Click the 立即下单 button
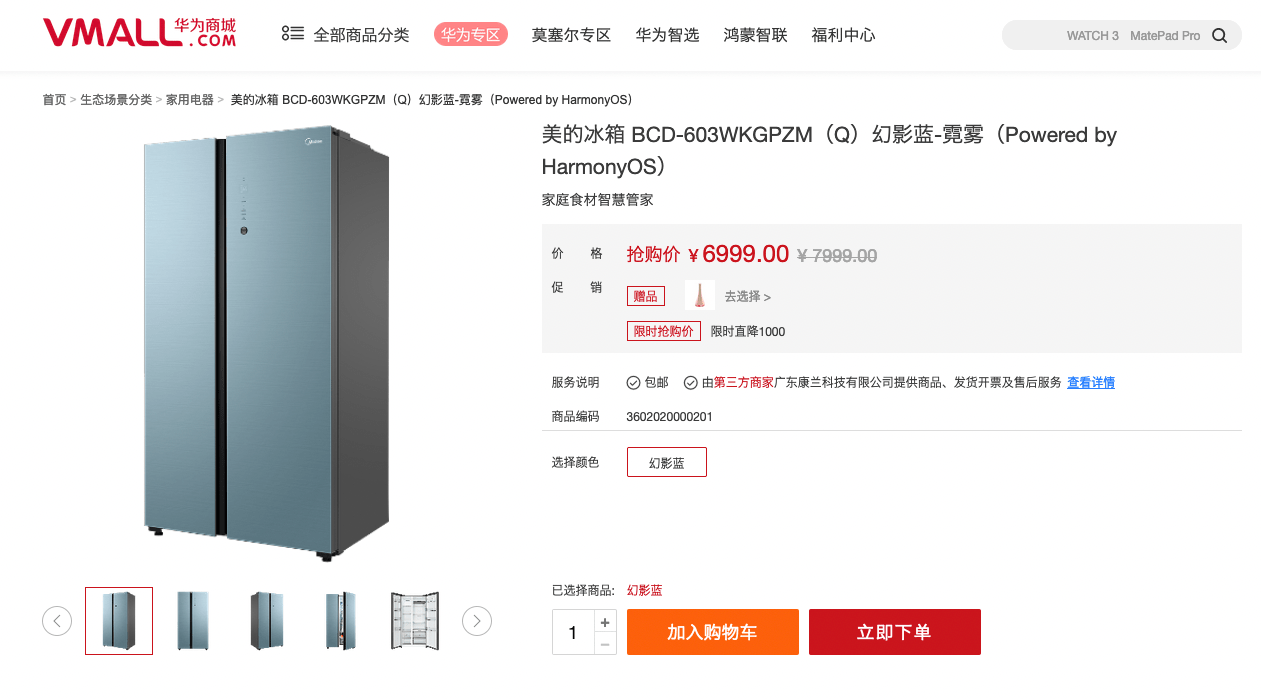This screenshot has width=1261, height=699. (895, 632)
